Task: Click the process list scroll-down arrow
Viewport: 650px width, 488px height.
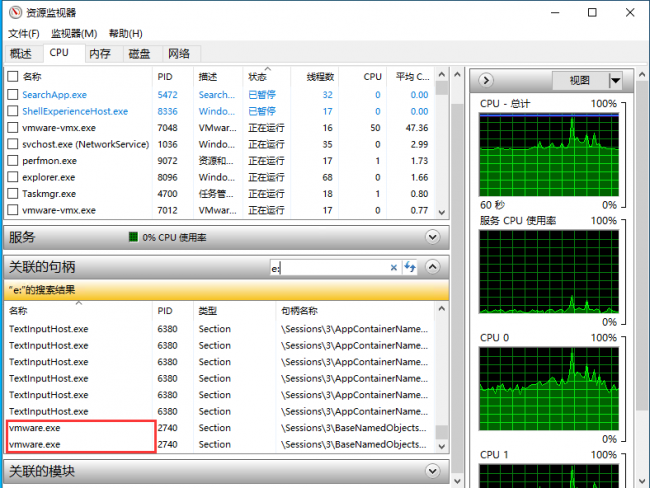Action: tap(441, 212)
